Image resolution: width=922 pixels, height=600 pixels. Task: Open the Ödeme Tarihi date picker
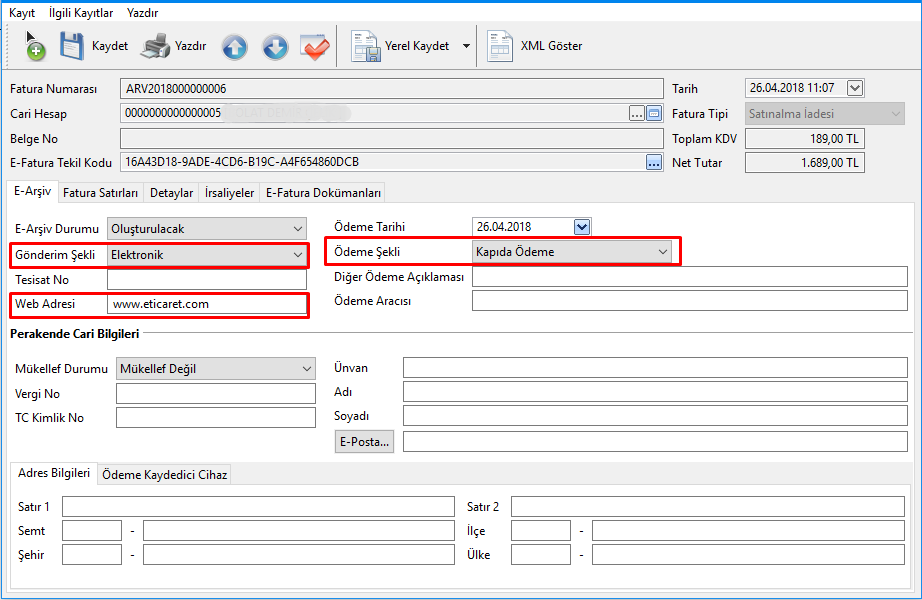click(x=581, y=227)
